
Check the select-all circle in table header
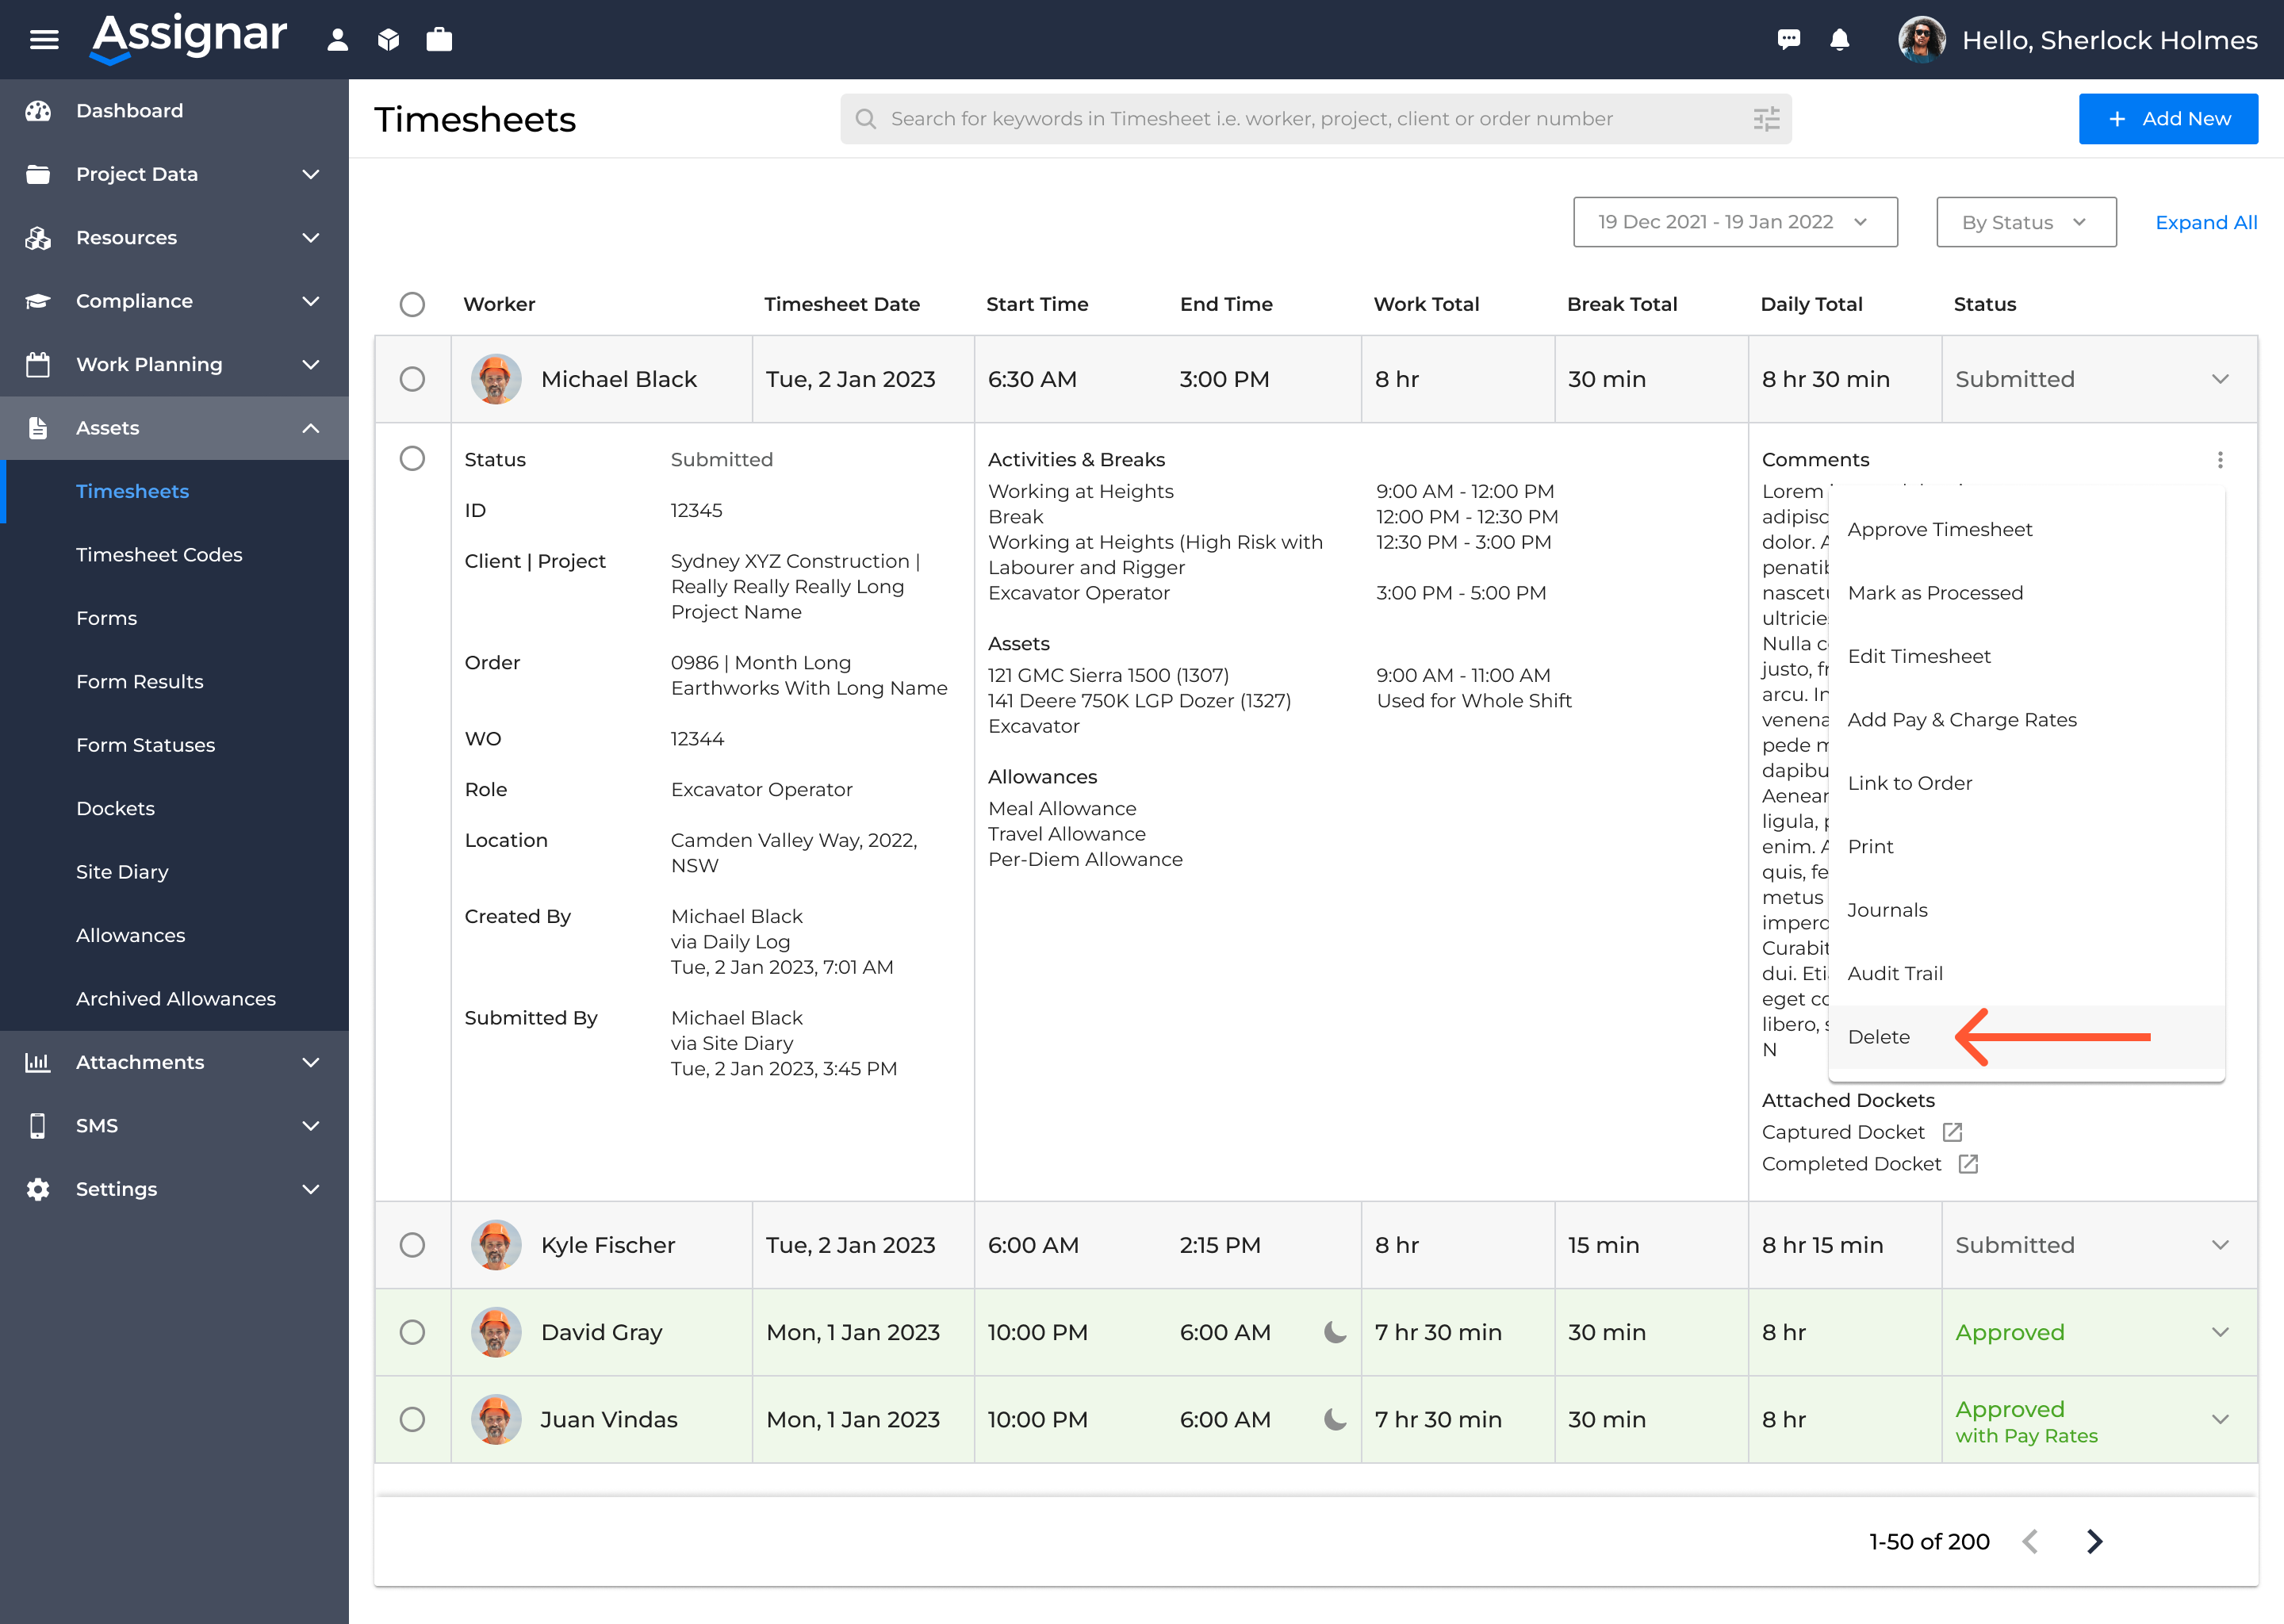[412, 305]
